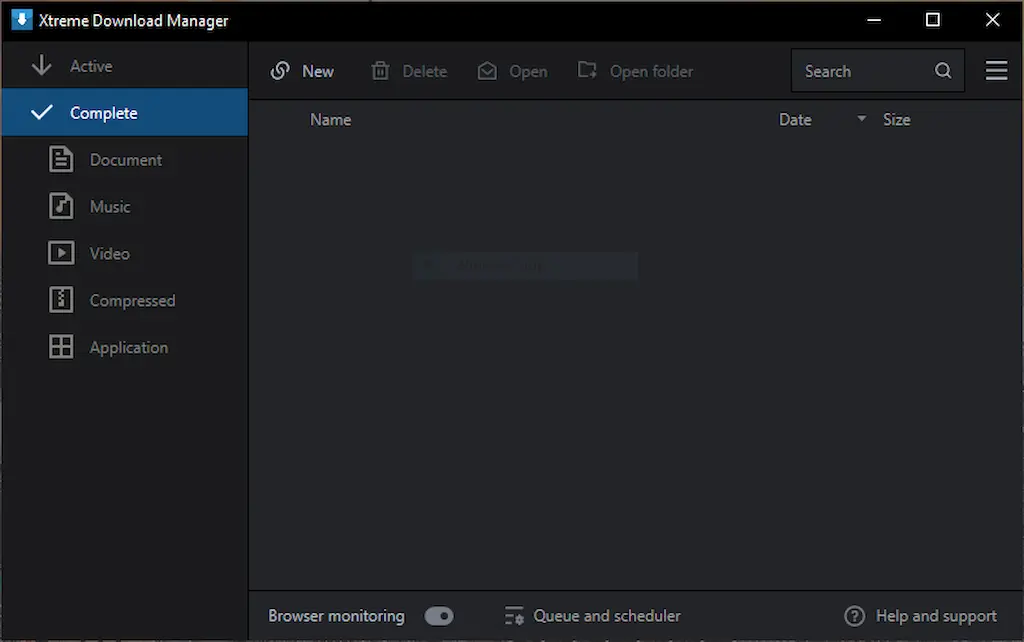Sort list by Size column
Viewport: 1024px width, 642px height.
pos(897,120)
